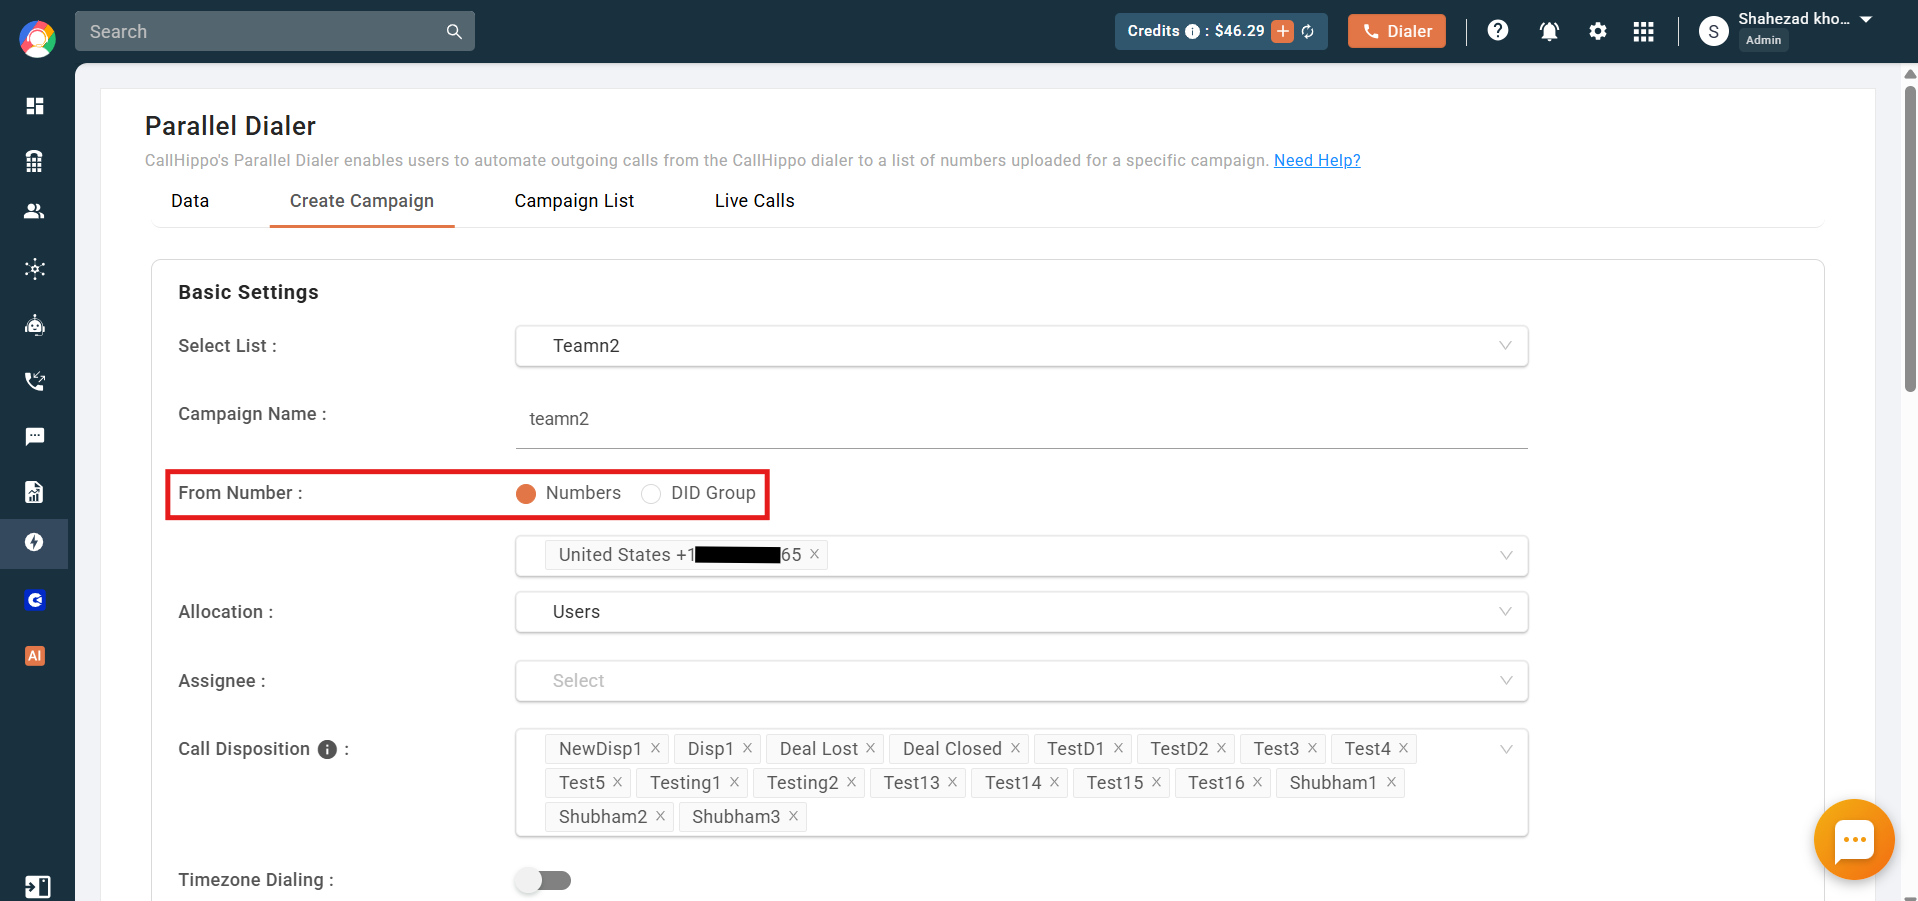The image size is (1918, 901).
Task: Switch to the Create Campaign tab
Action: click(362, 201)
